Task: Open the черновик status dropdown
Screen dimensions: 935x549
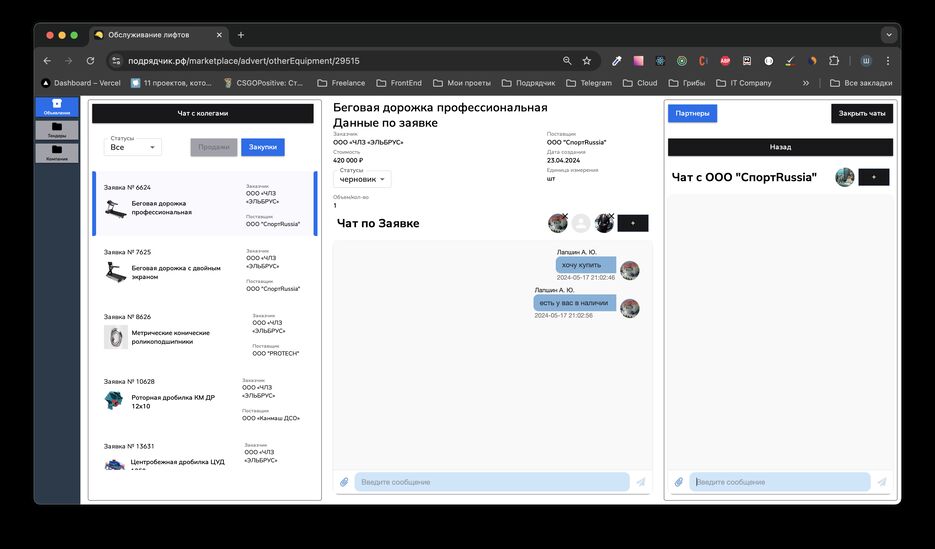Action: click(361, 179)
